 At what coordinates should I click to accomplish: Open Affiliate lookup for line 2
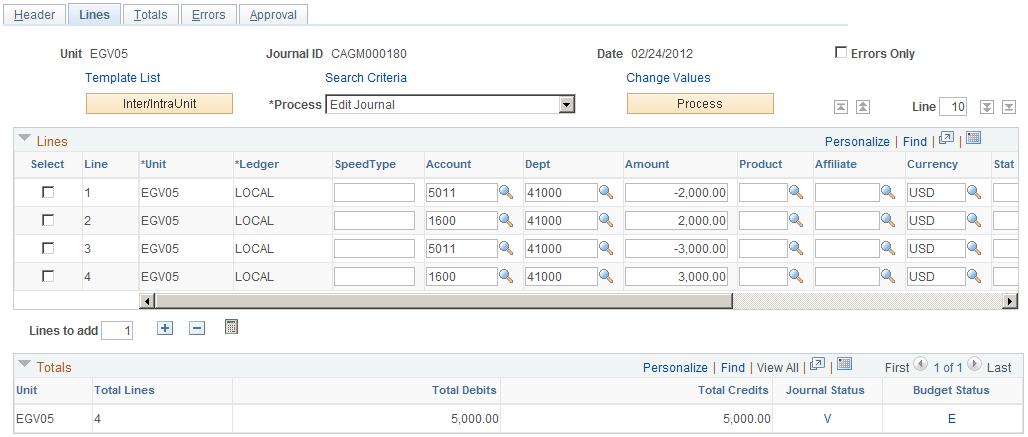click(888, 220)
